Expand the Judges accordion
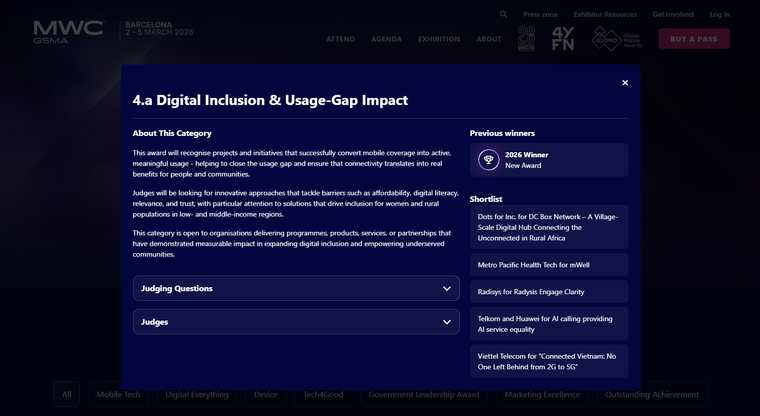The width and height of the screenshot is (760, 416). pos(296,322)
